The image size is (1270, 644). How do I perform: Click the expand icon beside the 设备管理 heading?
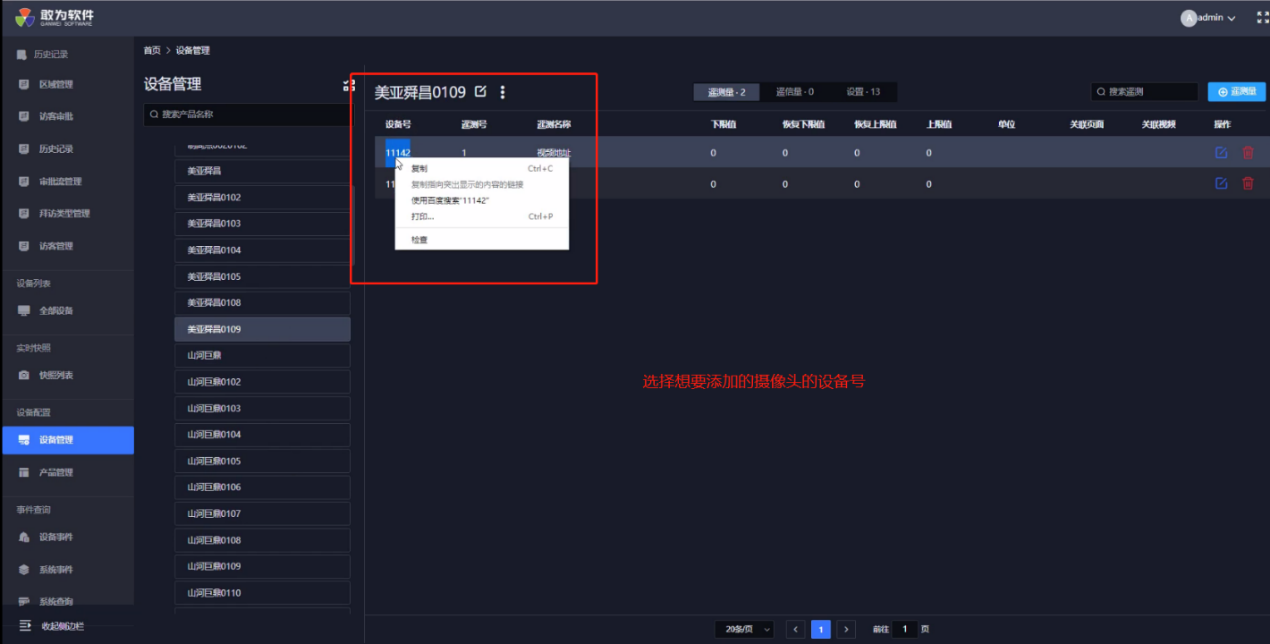348,85
